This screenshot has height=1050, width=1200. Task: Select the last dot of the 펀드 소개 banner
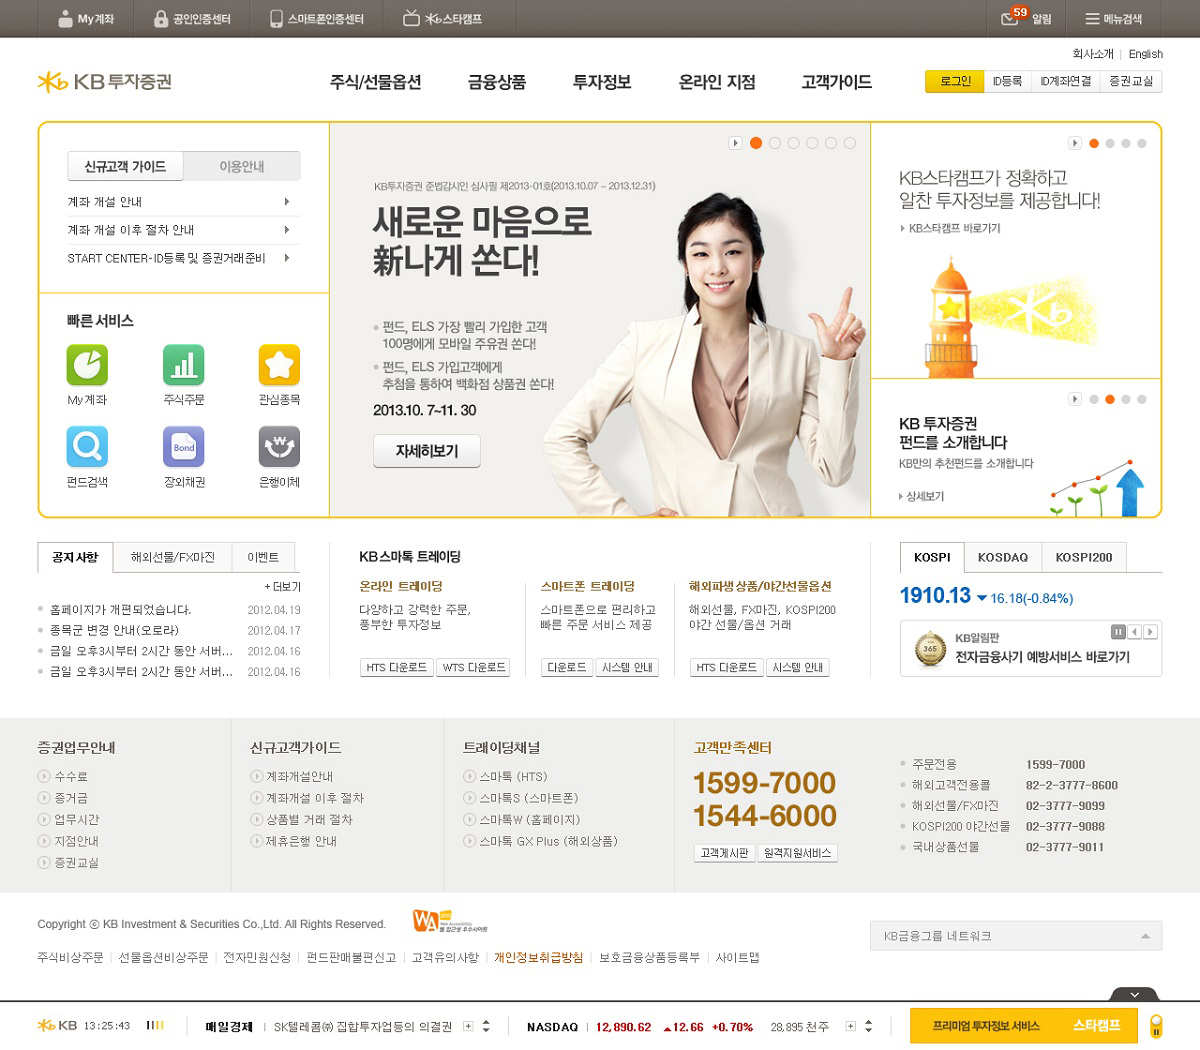pyautogui.click(x=1142, y=399)
